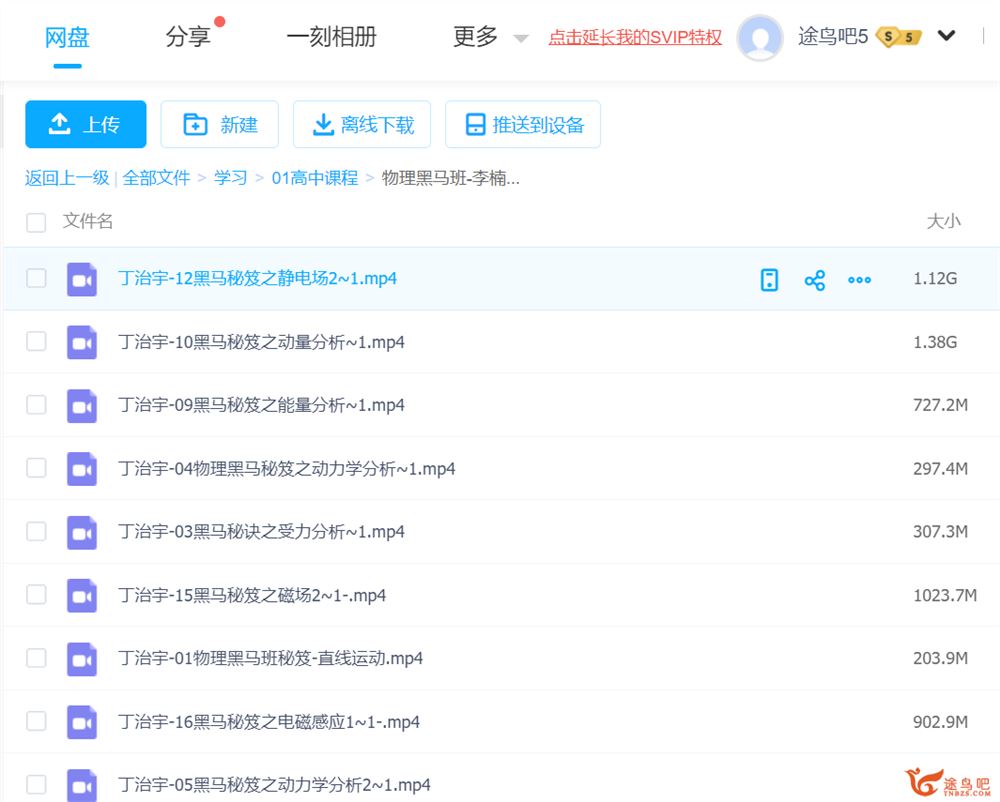Open the file 丁治宇-01物理黑马班秘笈-直线运动.mp4

coord(270,658)
